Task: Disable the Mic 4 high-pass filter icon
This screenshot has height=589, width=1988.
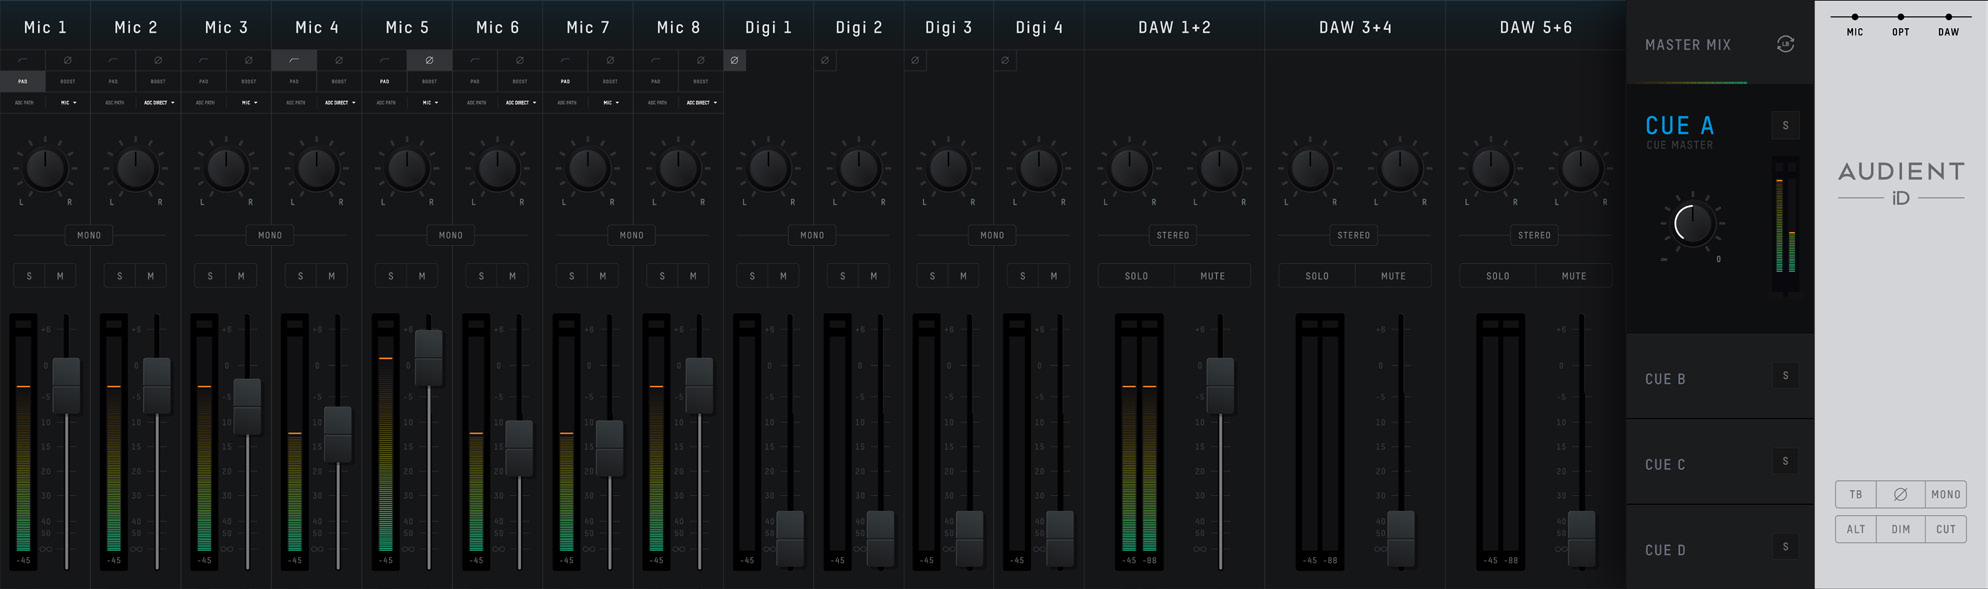Action: 294,61
